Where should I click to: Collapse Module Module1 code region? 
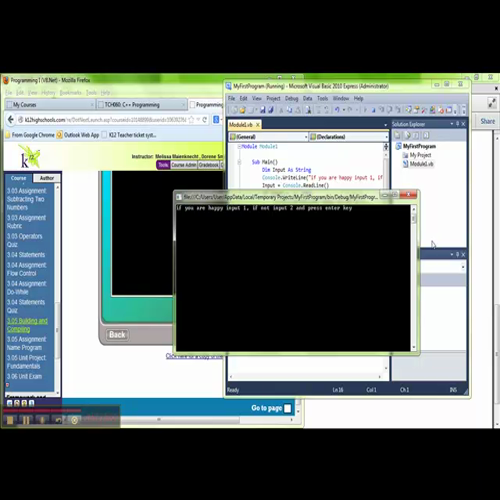(x=239, y=146)
